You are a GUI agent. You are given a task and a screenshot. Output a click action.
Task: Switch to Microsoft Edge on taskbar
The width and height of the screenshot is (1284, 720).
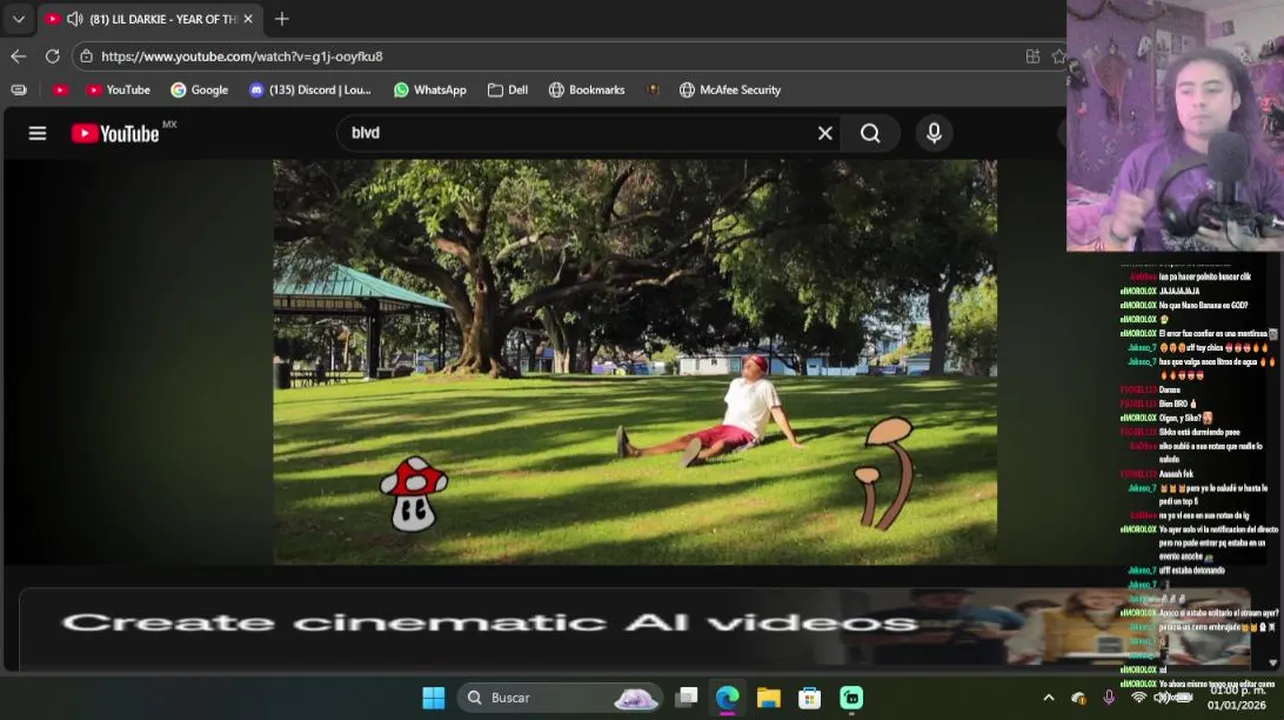click(x=727, y=697)
